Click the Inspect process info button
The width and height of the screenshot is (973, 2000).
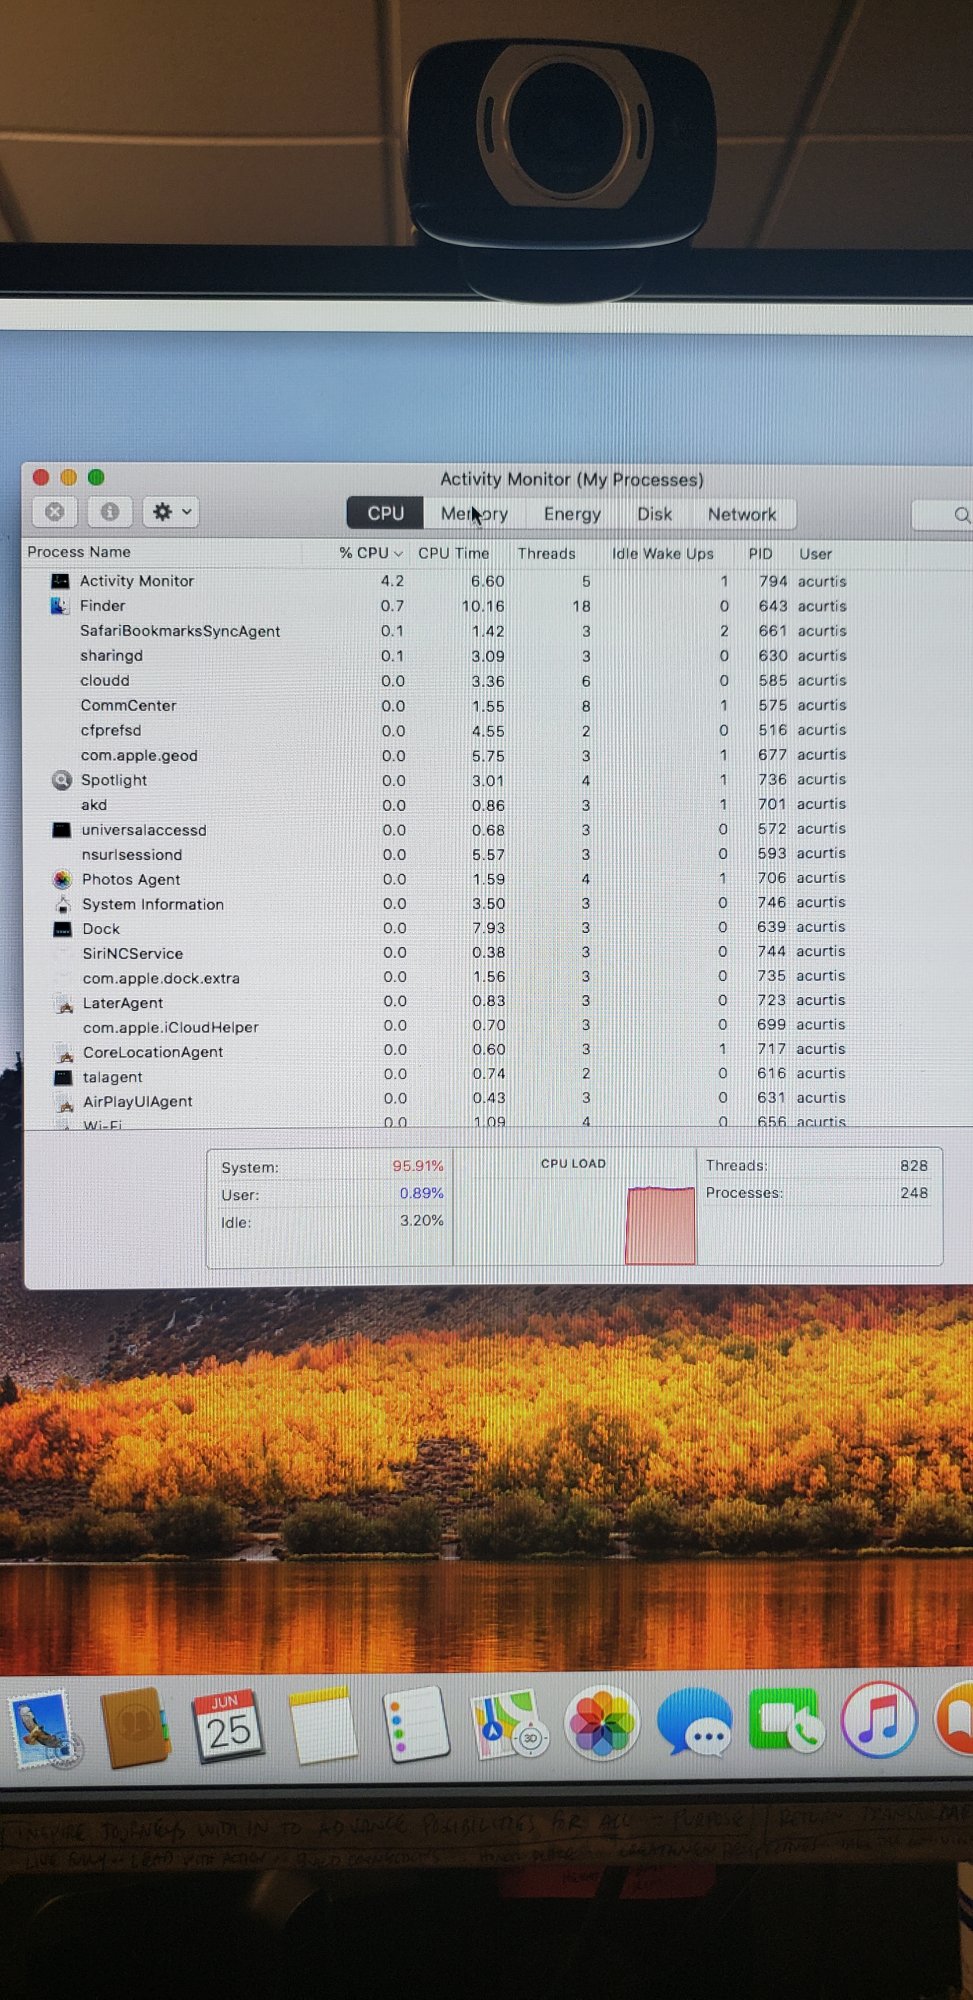pyautogui.click(x=110, y=512)
